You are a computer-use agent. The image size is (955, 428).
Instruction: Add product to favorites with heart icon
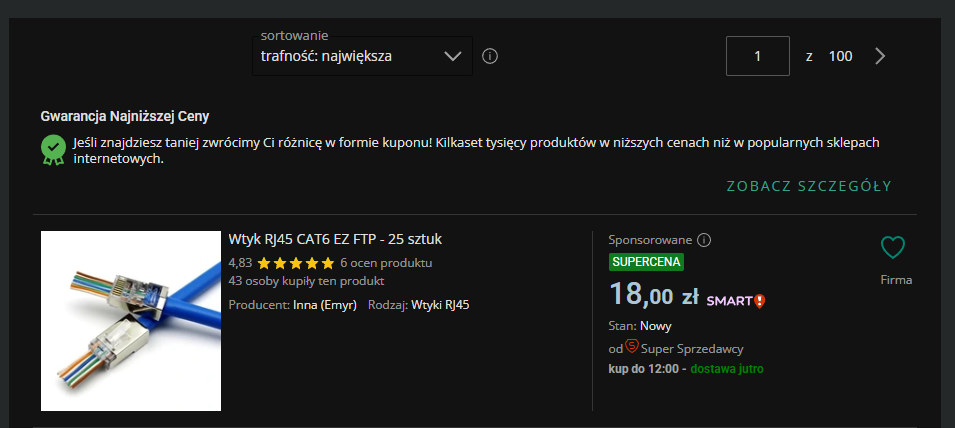(892, 247)
